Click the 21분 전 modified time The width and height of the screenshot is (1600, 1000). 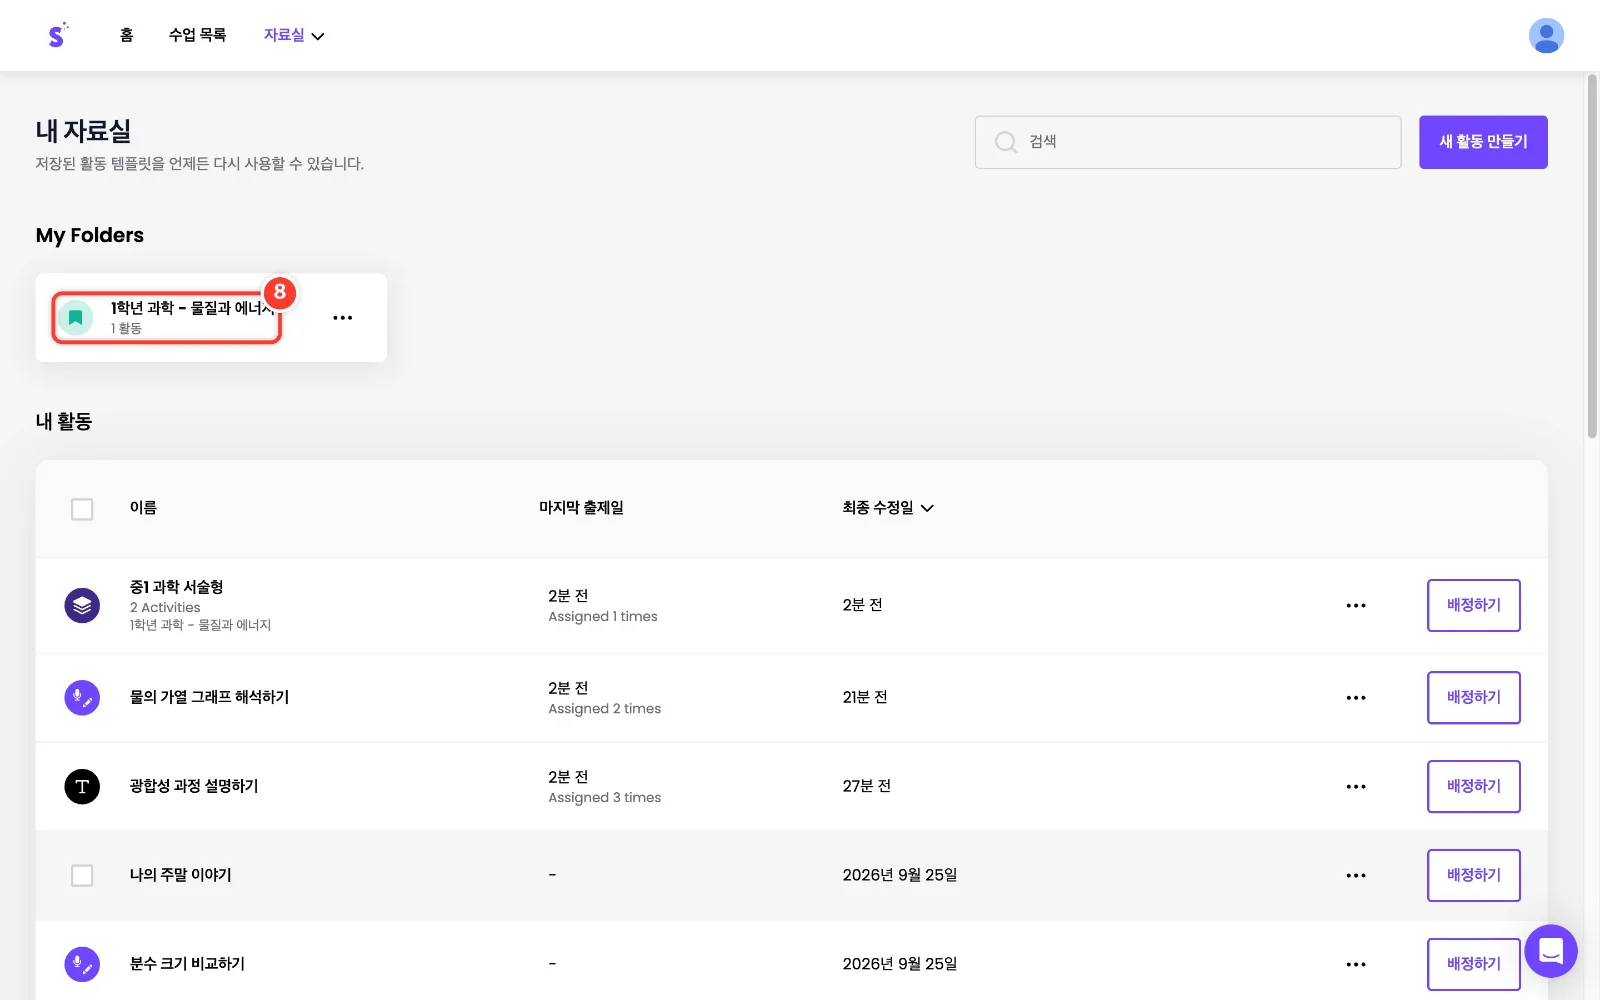[865, 697]
